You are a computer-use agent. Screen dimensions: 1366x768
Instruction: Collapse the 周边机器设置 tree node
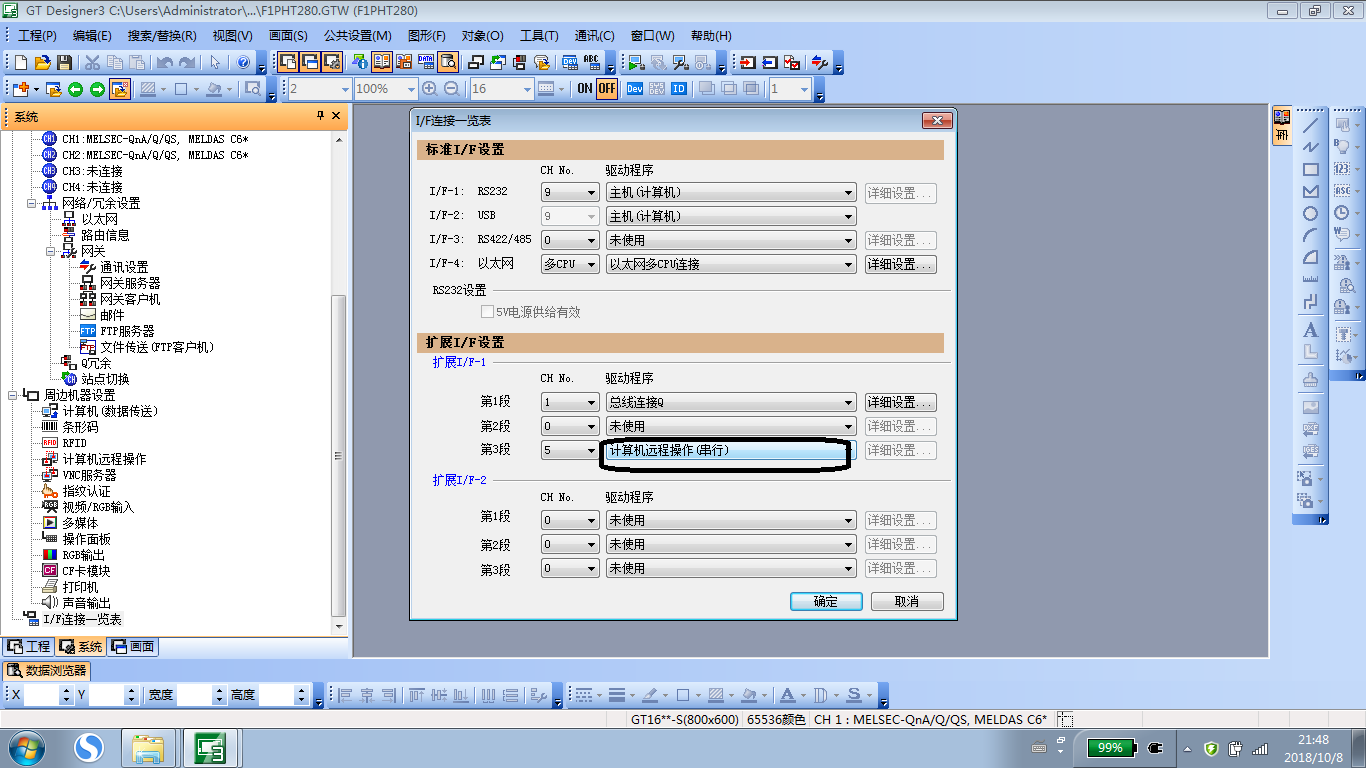coord(13,395)
